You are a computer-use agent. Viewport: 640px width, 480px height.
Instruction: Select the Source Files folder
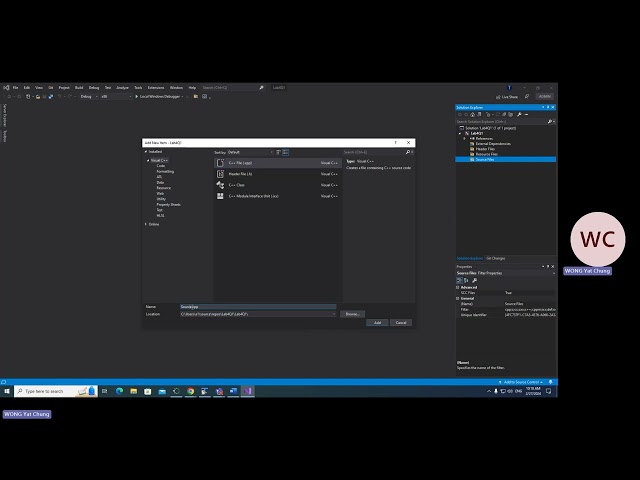(506, 160)
